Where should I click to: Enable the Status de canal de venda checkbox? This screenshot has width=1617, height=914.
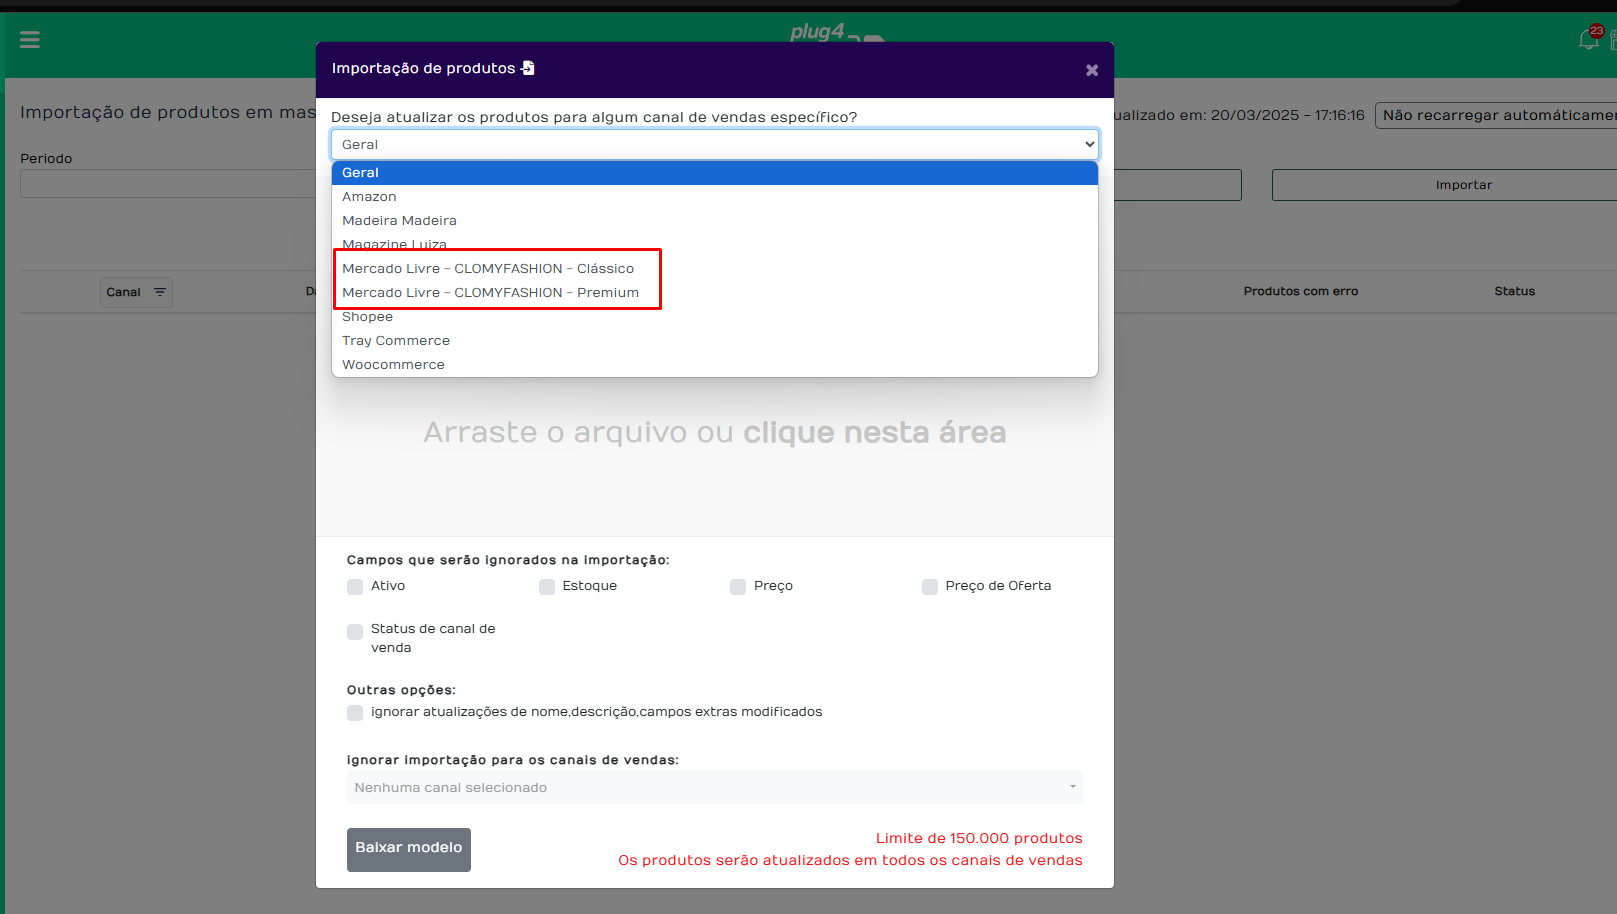click(355, 632)
